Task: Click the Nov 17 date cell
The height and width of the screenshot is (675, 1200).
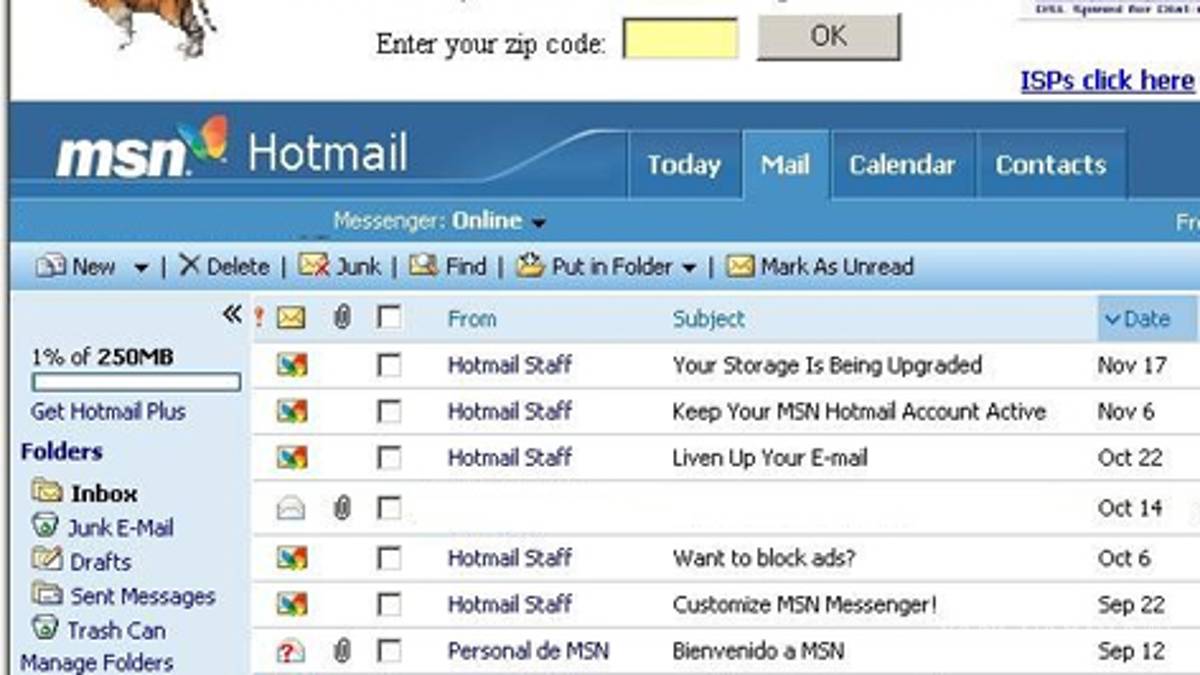Action: [x=1132, y=365]
